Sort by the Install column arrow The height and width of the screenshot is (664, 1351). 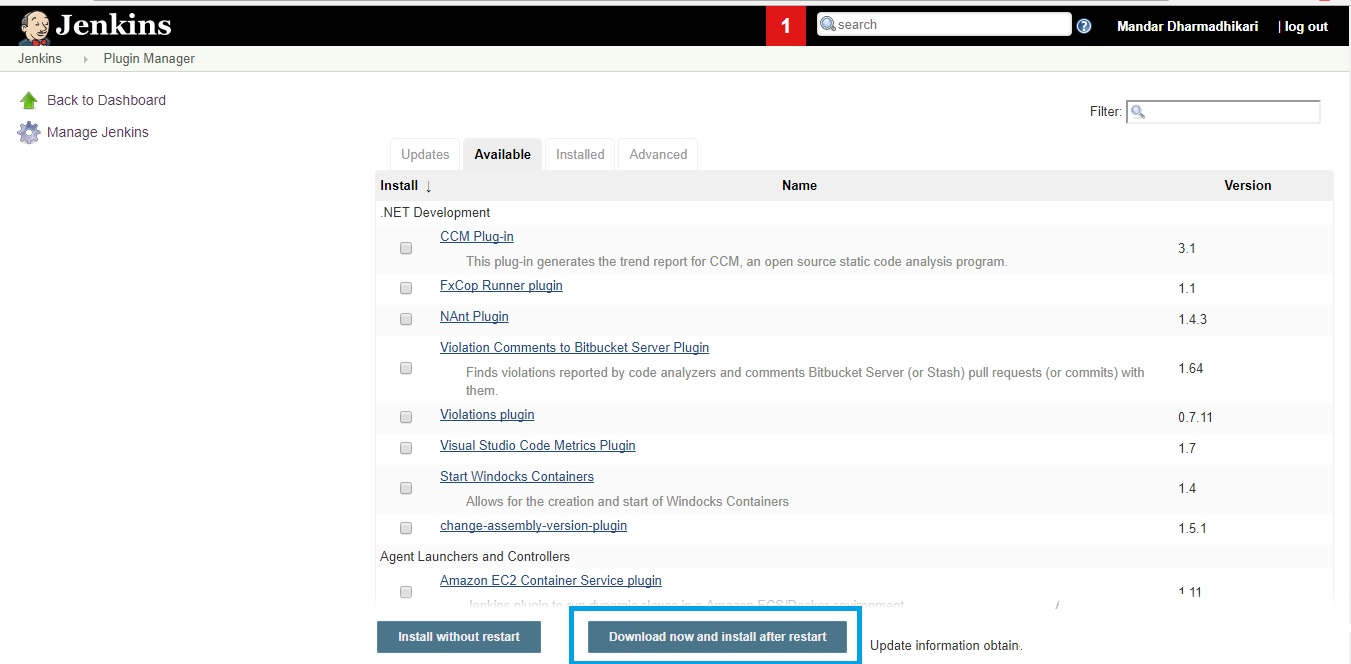428,186
